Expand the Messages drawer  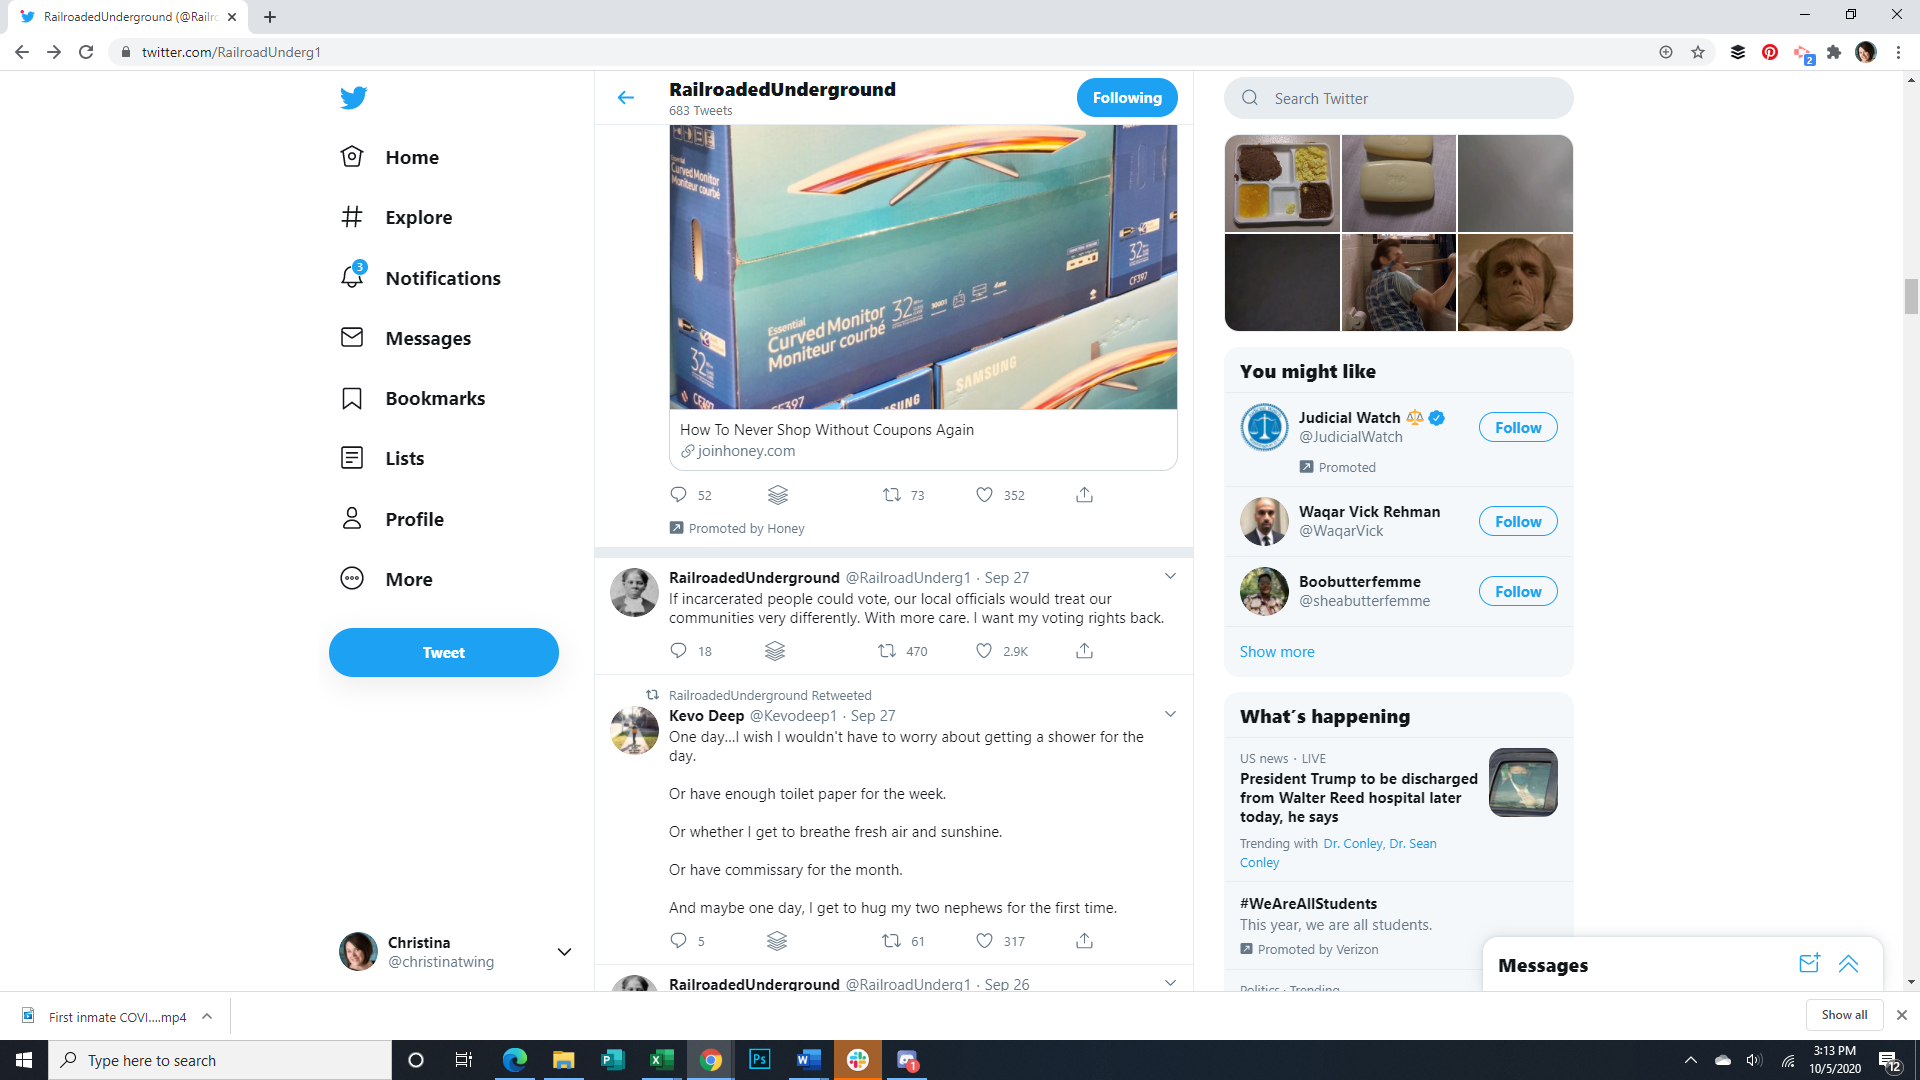(1848, 964)
